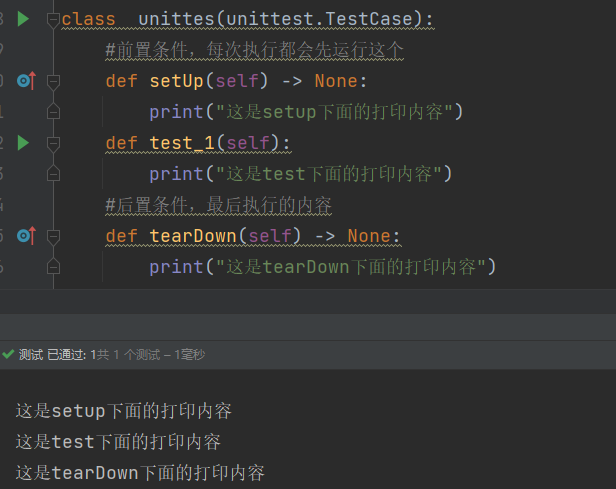This screenshot has width=616, height=489.
Task: Collapse the class unittes fold marker
Action: tap(53, 20)
